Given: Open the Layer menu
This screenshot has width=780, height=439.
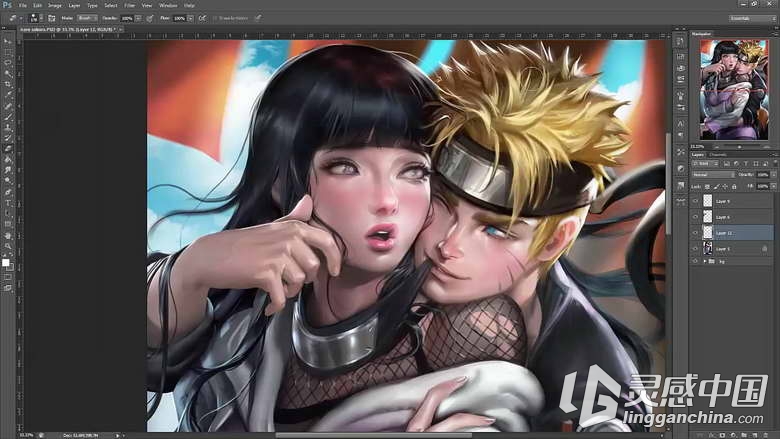Looking at the screenshot, I should coord(74,5).
